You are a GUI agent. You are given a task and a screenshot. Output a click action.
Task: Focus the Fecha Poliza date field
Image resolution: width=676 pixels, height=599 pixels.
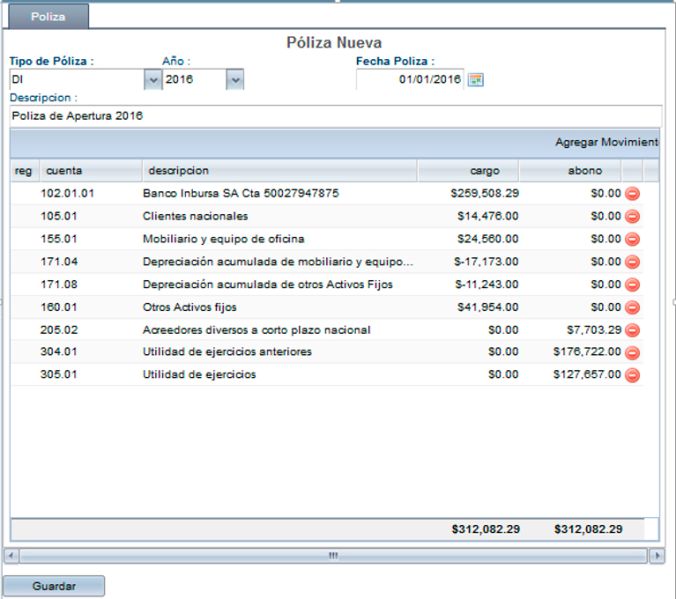tap(410, 80)
